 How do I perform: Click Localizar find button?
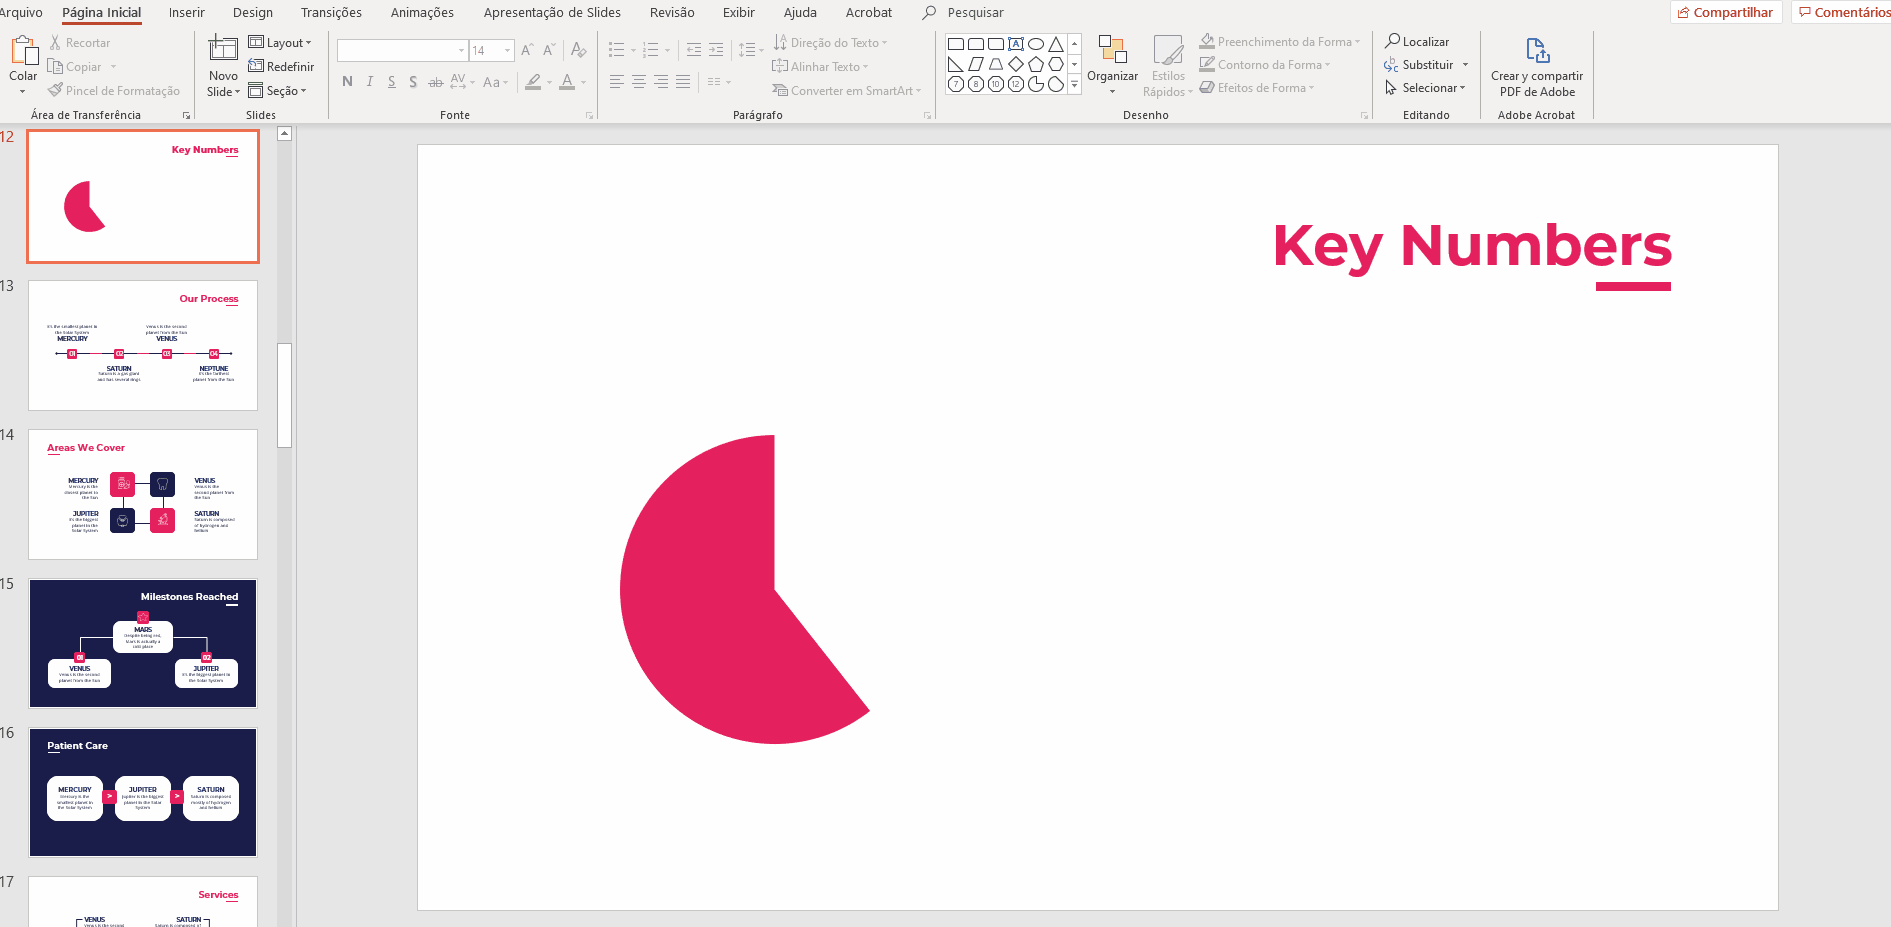[1417, 42]
